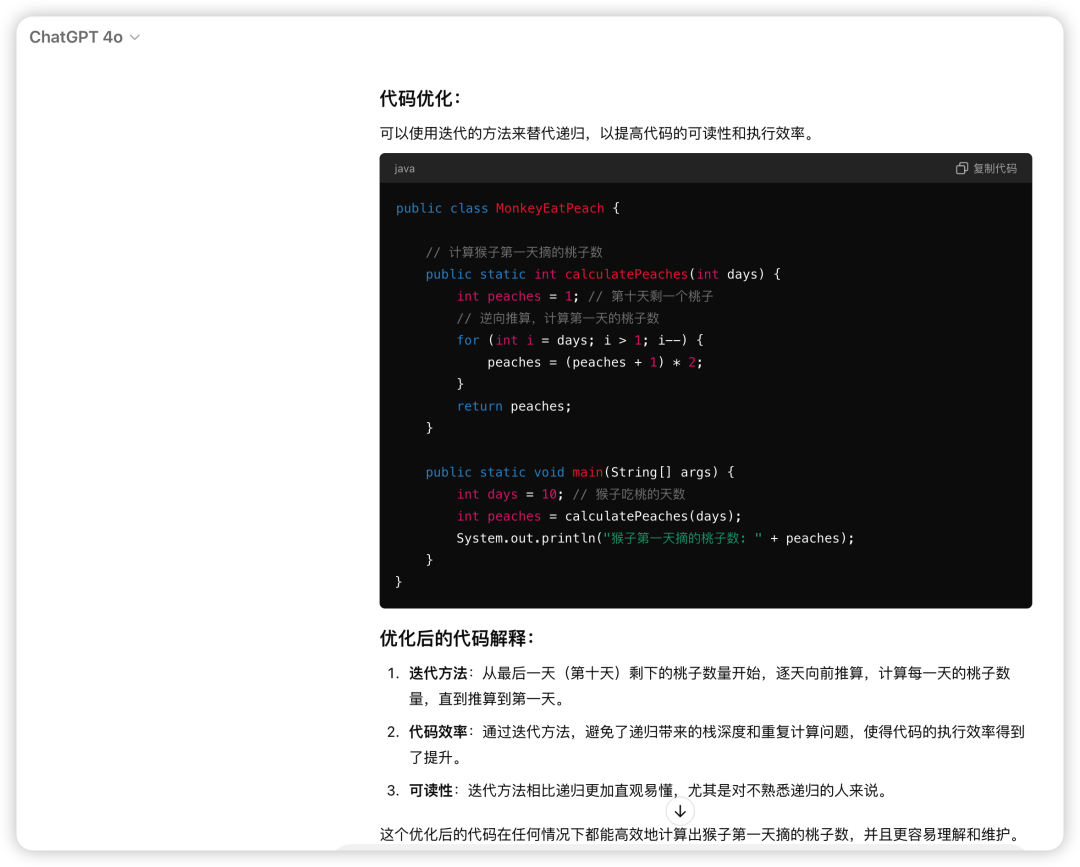The image size is (1080, 867).
Task: Open the ChatGPT 4o model selector
Action: (x=77, y=37)
